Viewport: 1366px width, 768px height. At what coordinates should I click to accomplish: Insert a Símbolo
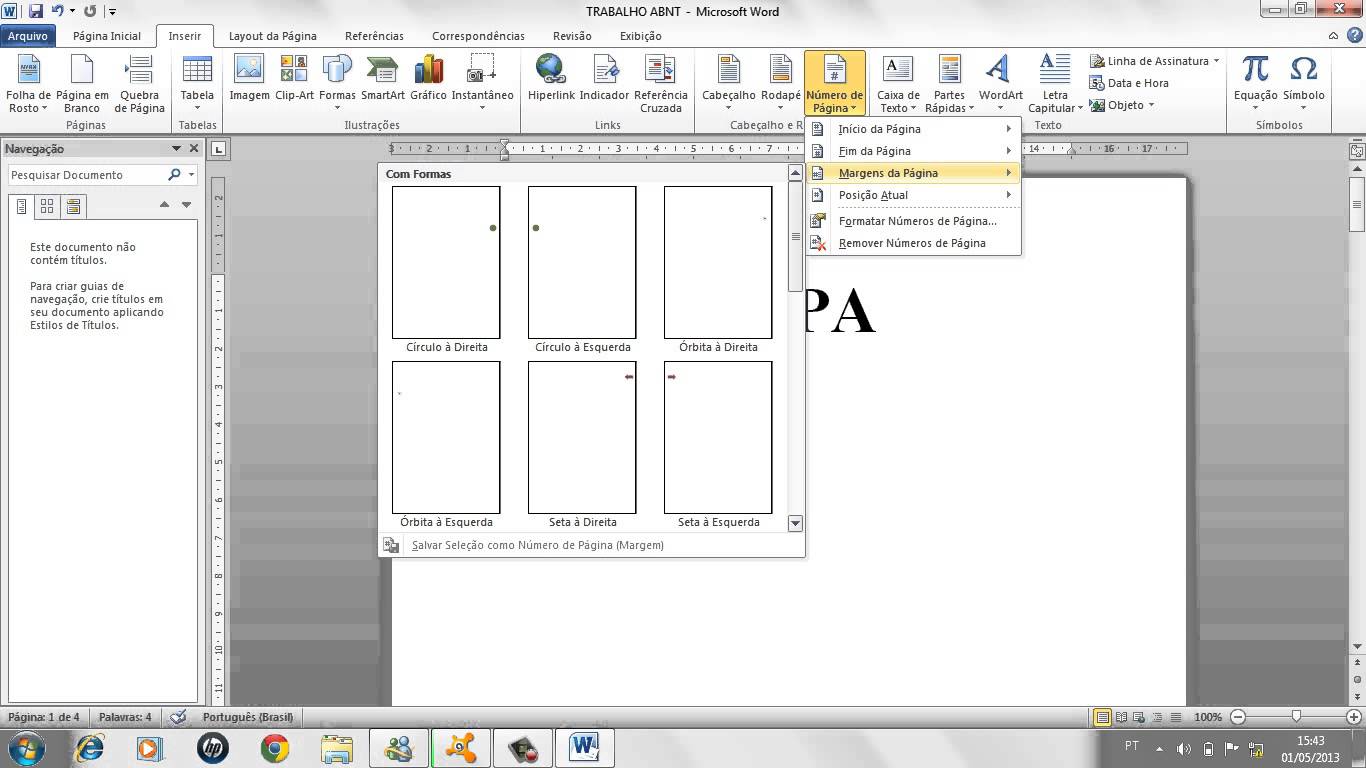pos(1303,78)
